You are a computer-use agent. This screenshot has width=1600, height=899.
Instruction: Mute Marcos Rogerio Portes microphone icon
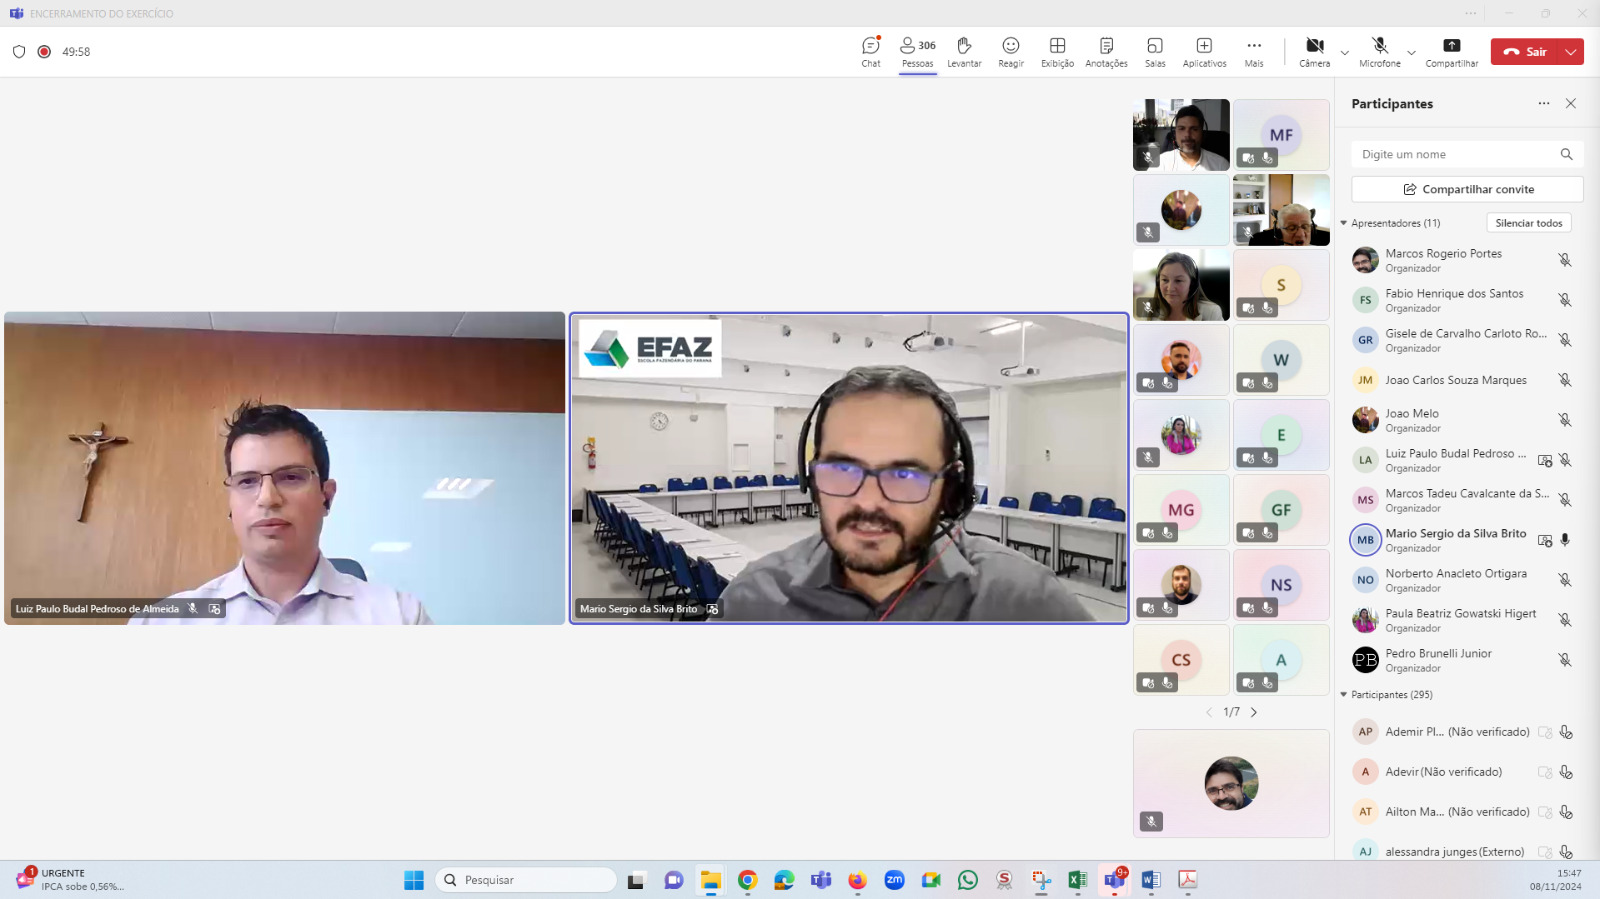tap(1565, 260)
